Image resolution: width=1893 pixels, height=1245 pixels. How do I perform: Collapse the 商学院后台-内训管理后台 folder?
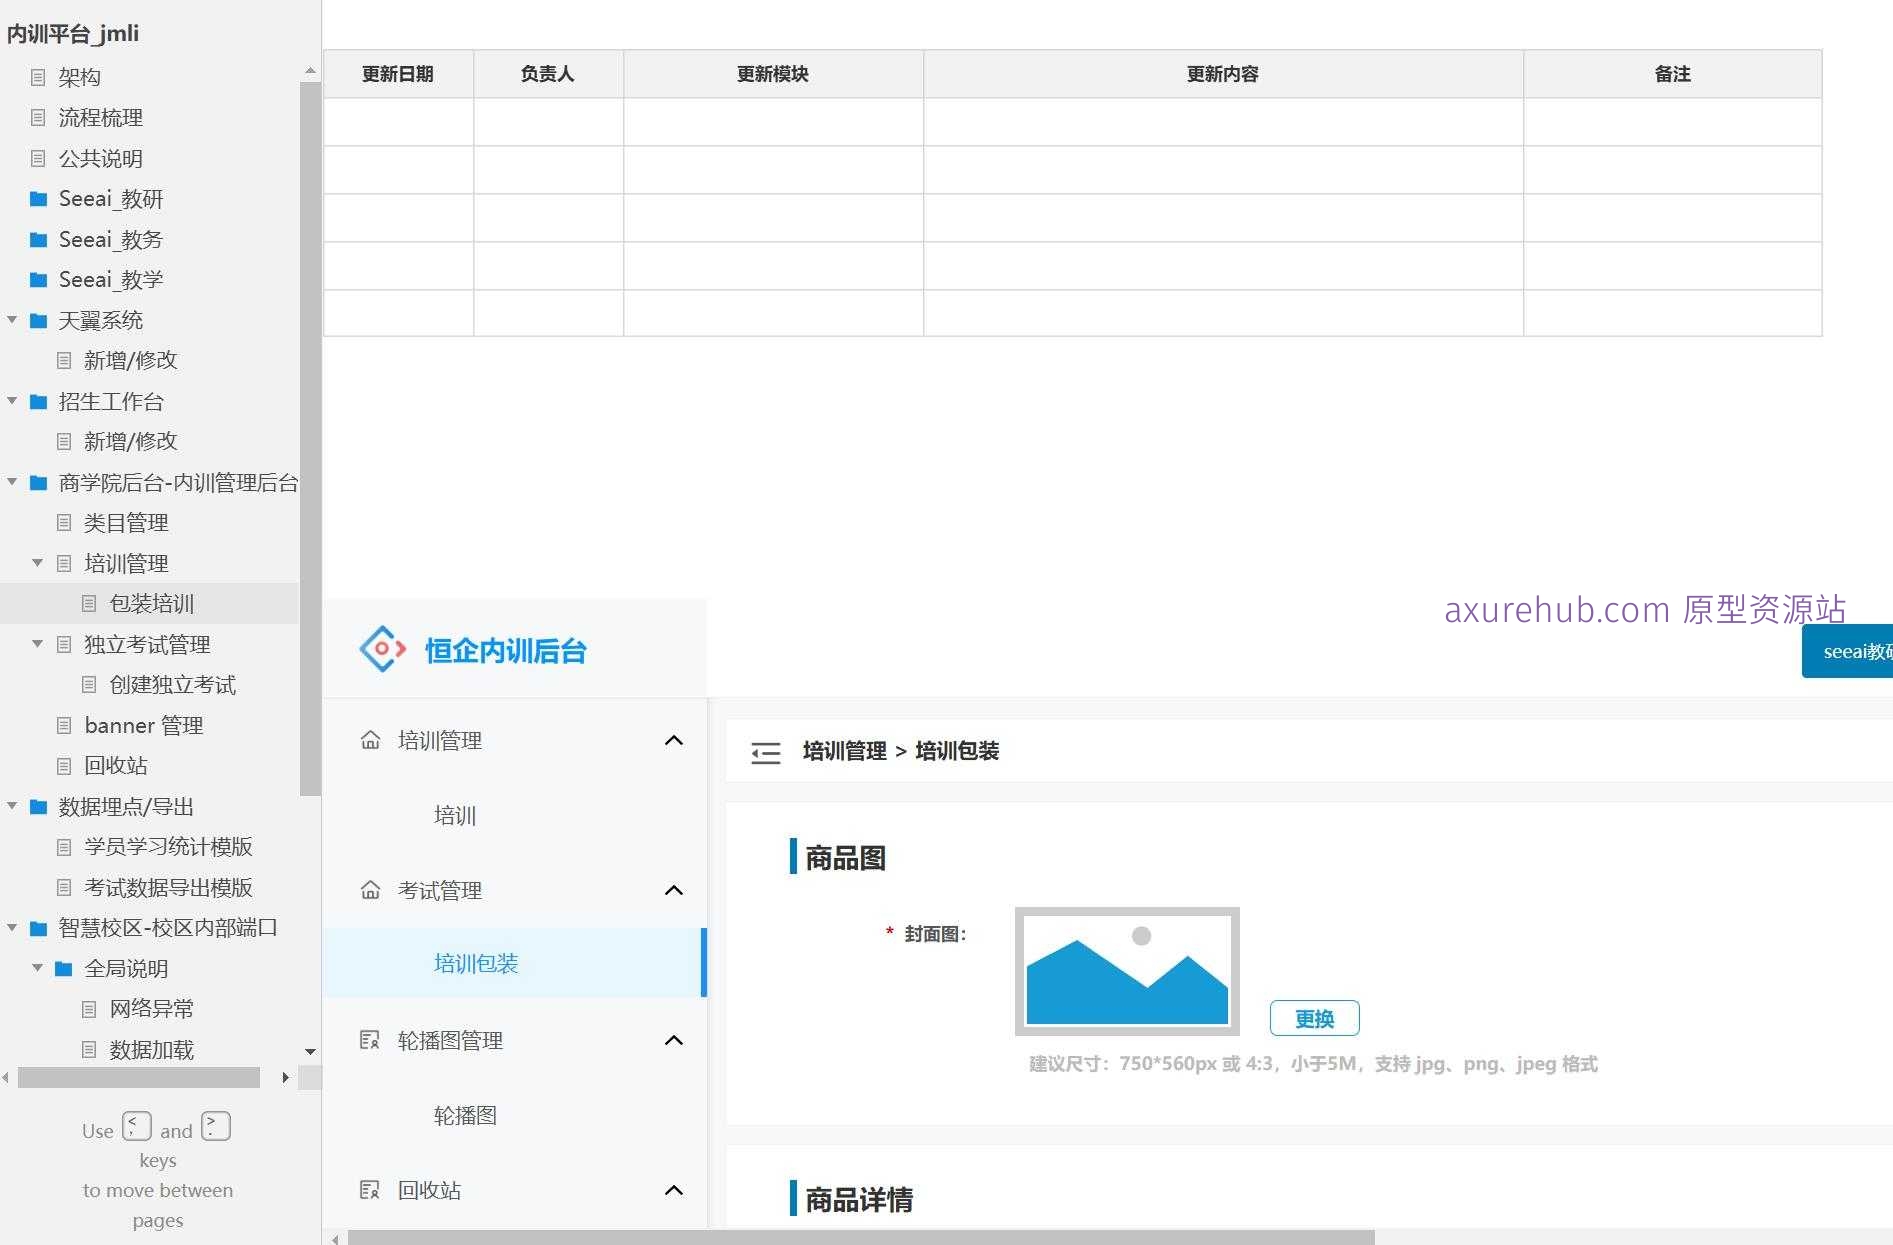click(12, 482)
